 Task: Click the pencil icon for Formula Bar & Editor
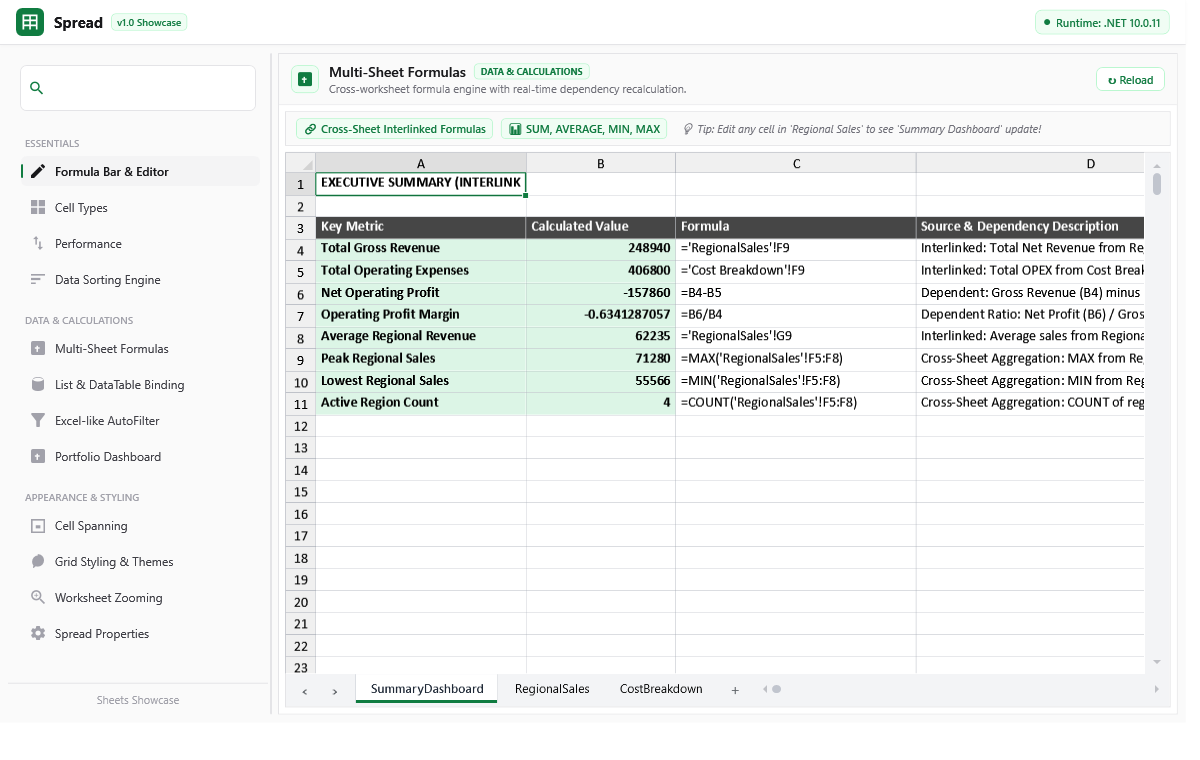[38, 171]
